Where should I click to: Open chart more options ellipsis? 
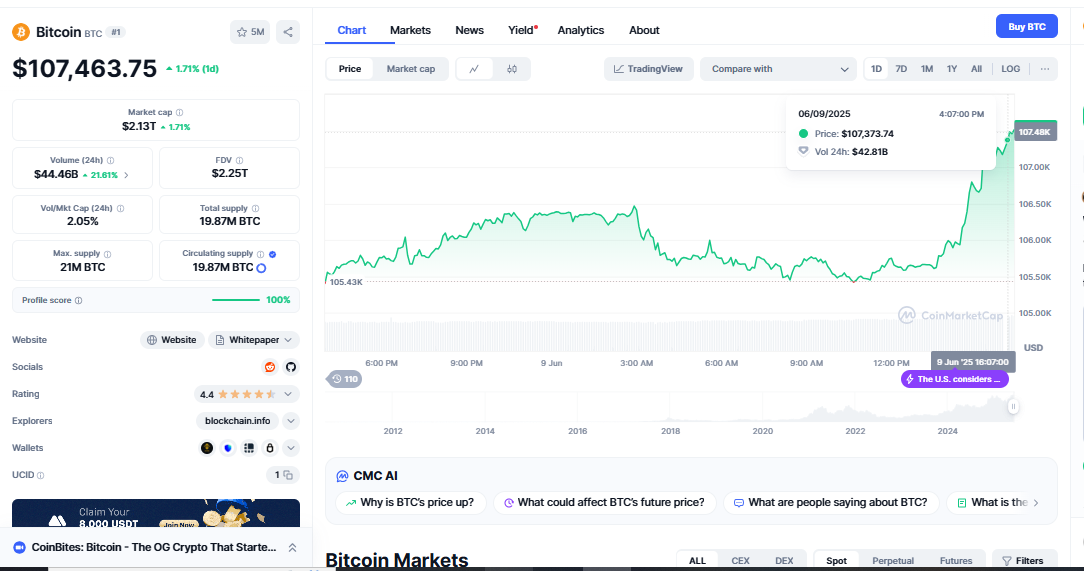[1045, 68]
